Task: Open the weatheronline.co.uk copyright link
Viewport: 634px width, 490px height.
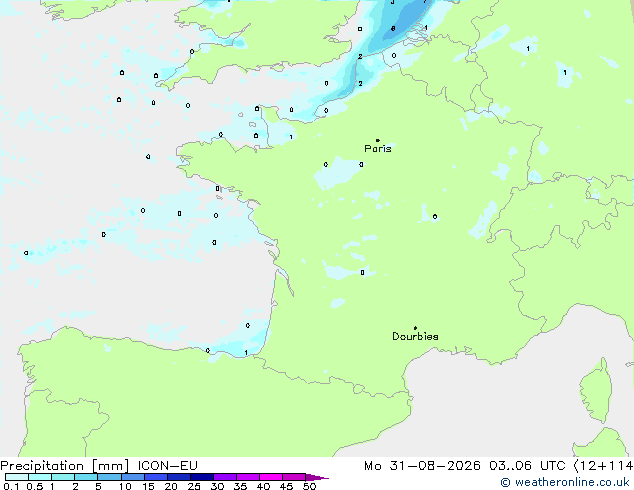Action: 565,482
